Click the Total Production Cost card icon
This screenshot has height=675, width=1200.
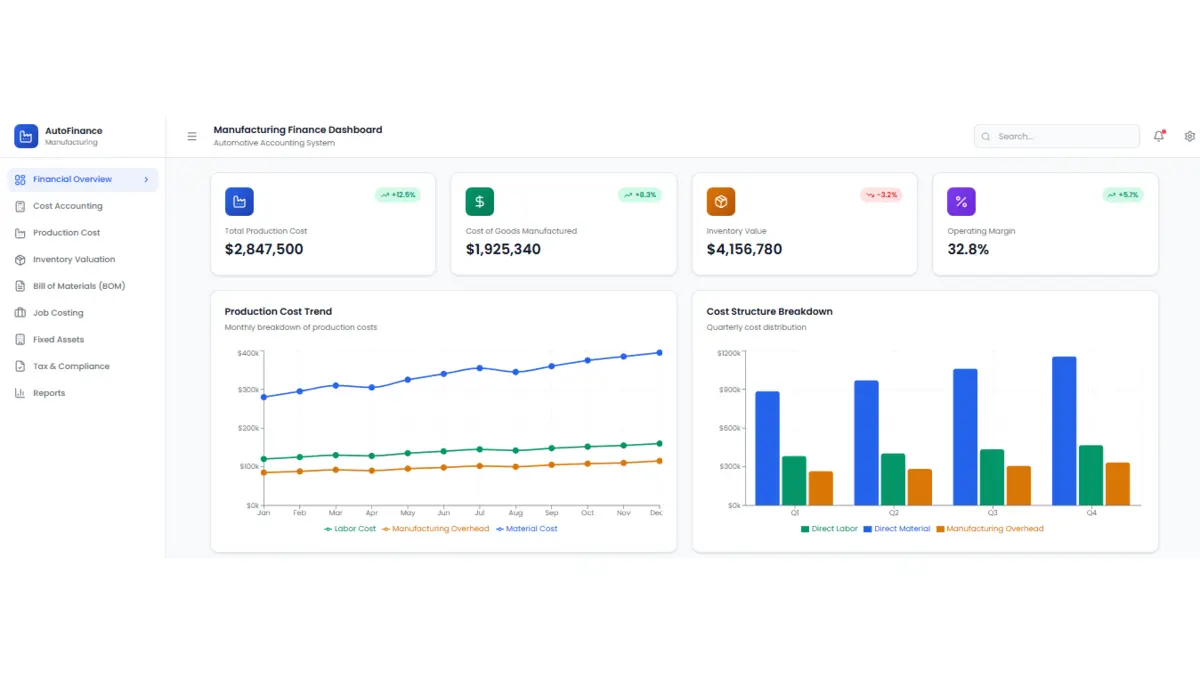[x=239, y=202]
